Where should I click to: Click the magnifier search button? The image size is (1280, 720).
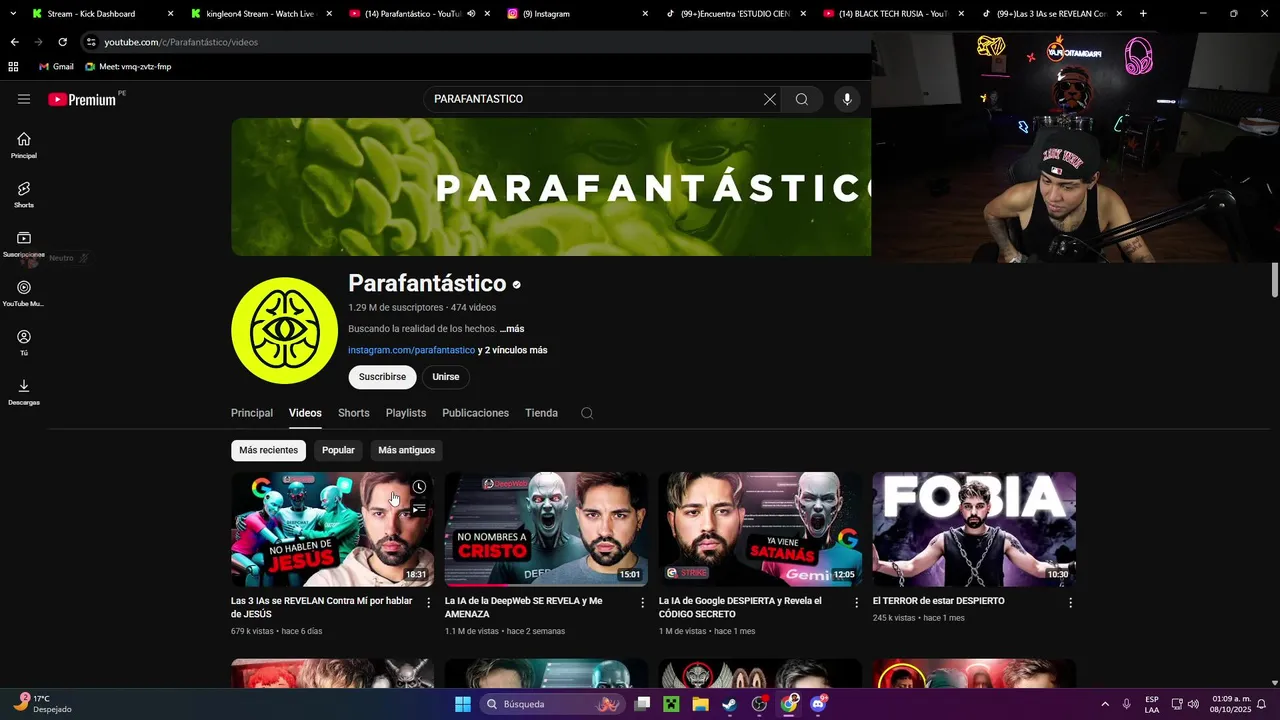(801, 99)
